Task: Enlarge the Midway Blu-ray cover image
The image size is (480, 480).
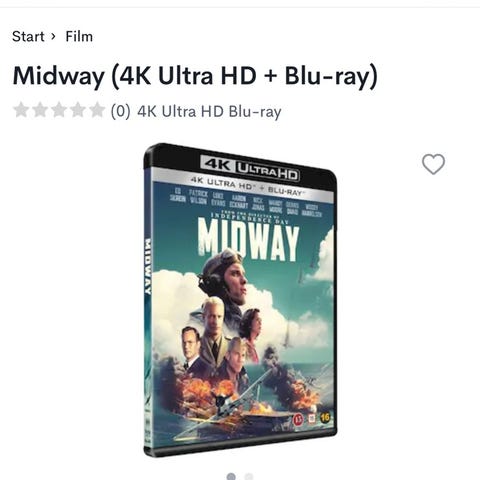Action: [240, 300]
